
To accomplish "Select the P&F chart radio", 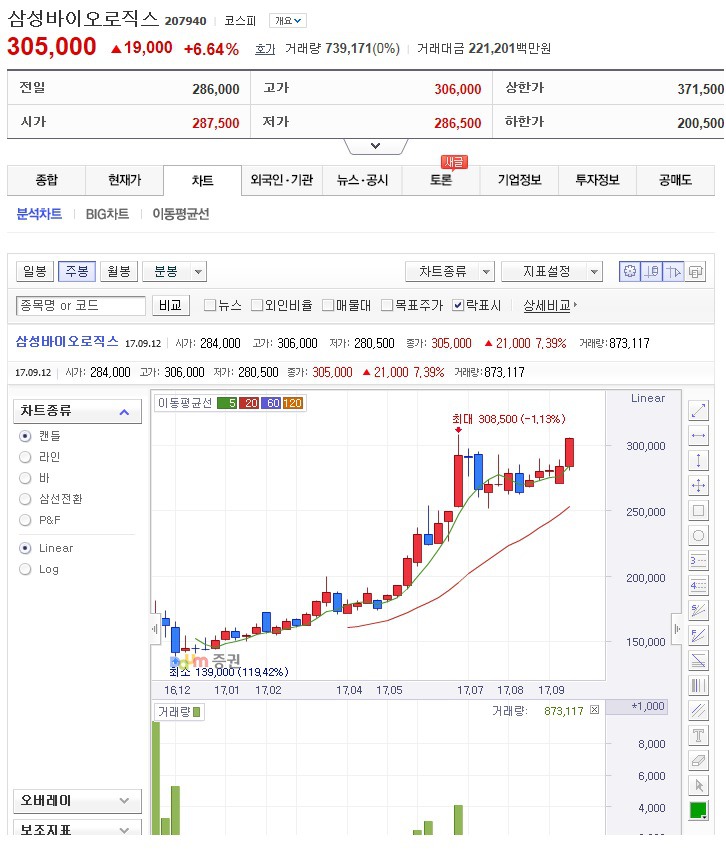I will coord(25,520).
